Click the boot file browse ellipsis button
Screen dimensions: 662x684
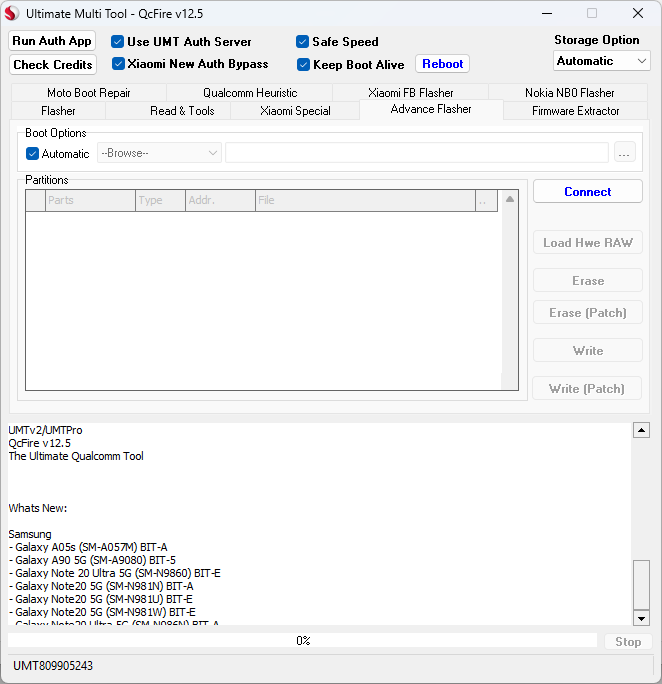pos(624,153)
